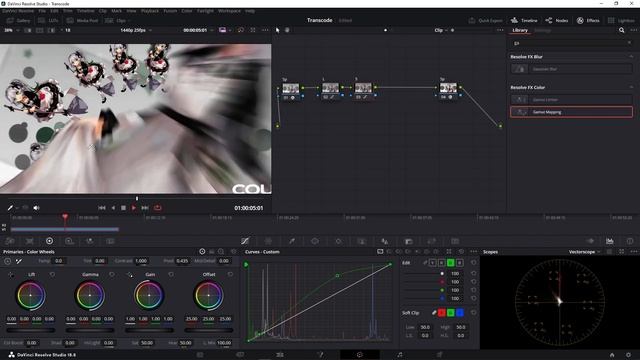
Task: Play in reverse
Action: tap(113, 208)
